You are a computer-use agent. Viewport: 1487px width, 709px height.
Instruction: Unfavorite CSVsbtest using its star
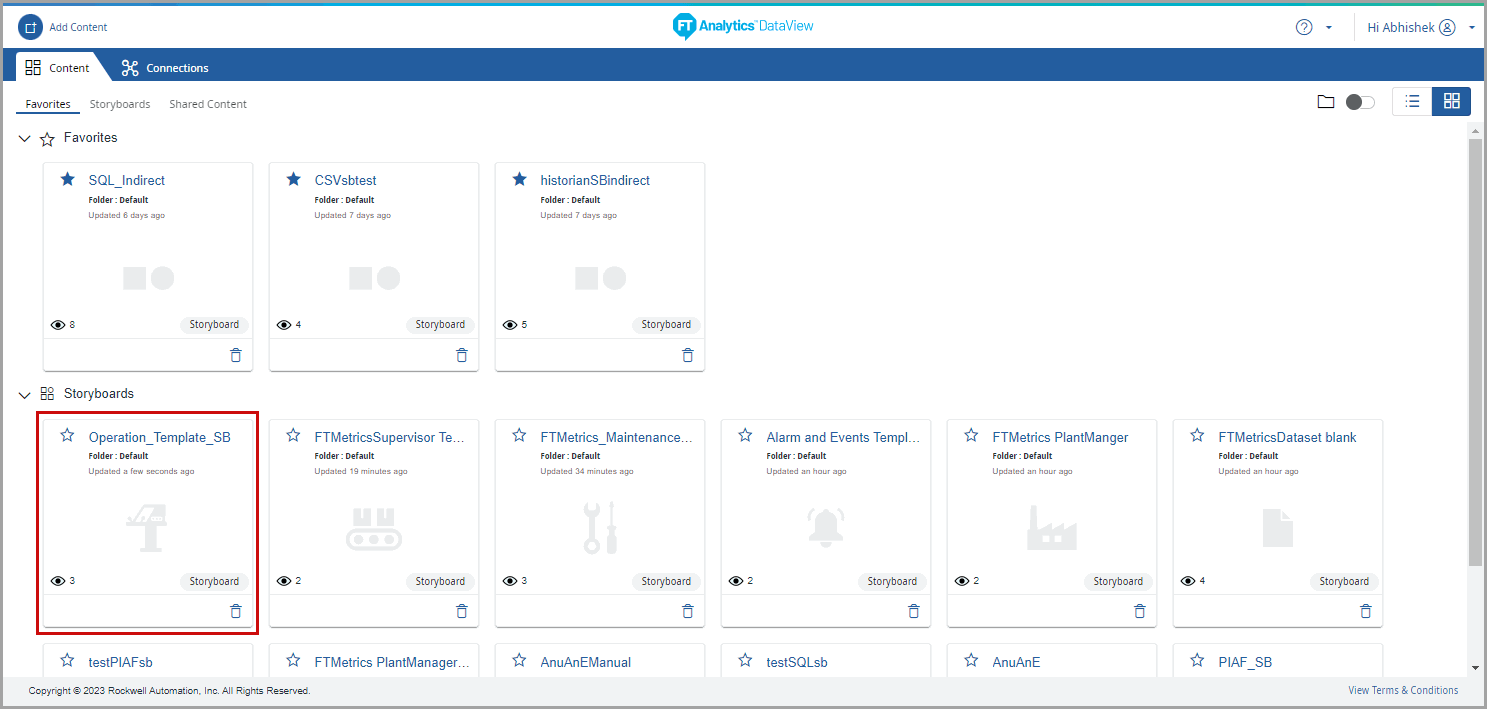[293, 179]
